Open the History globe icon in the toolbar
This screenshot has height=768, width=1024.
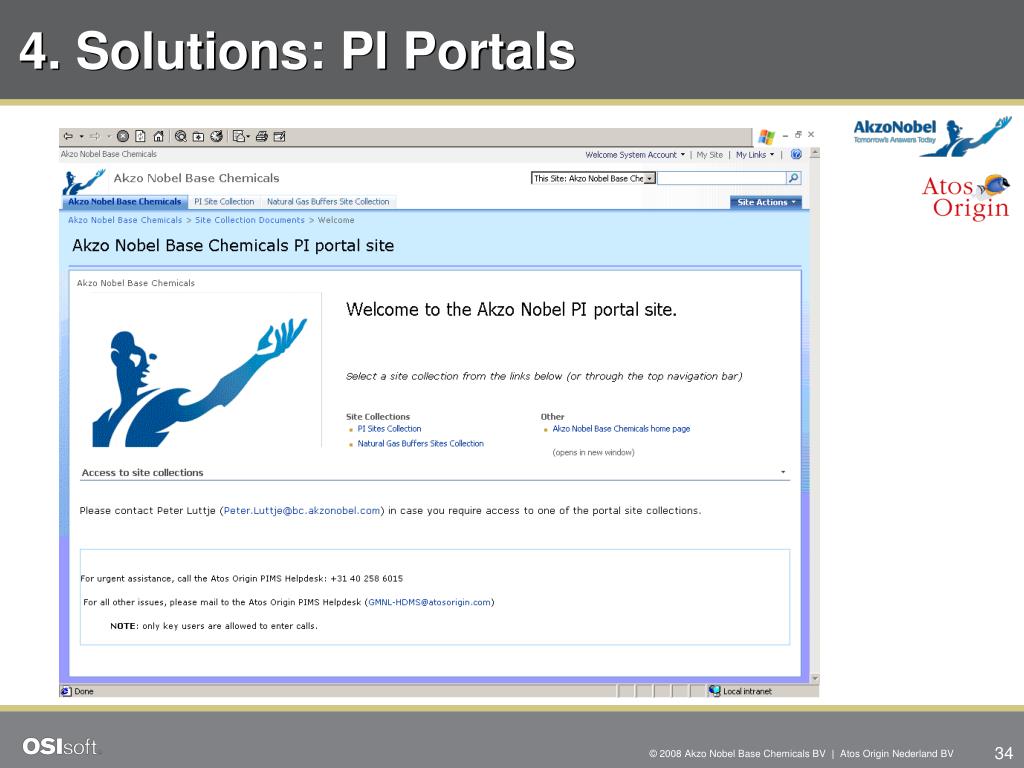(x=216, y=136)
